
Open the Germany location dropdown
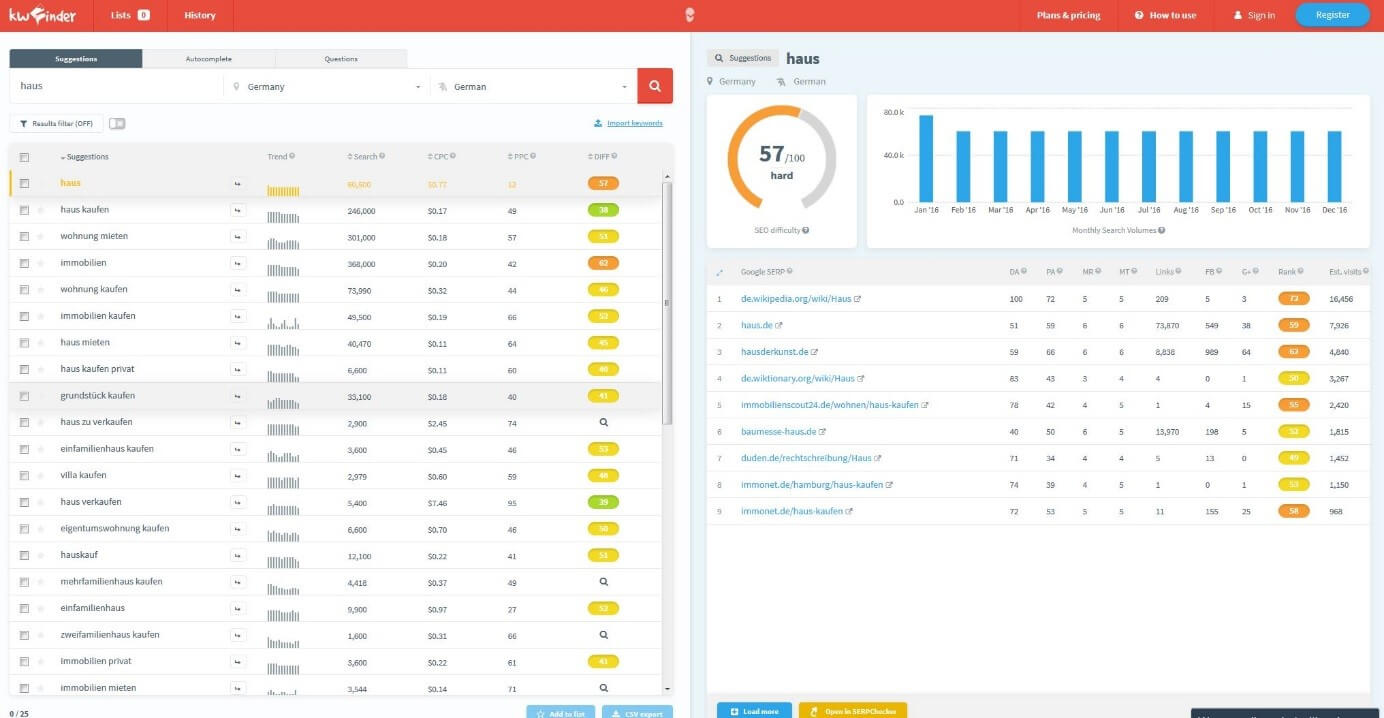326,86
